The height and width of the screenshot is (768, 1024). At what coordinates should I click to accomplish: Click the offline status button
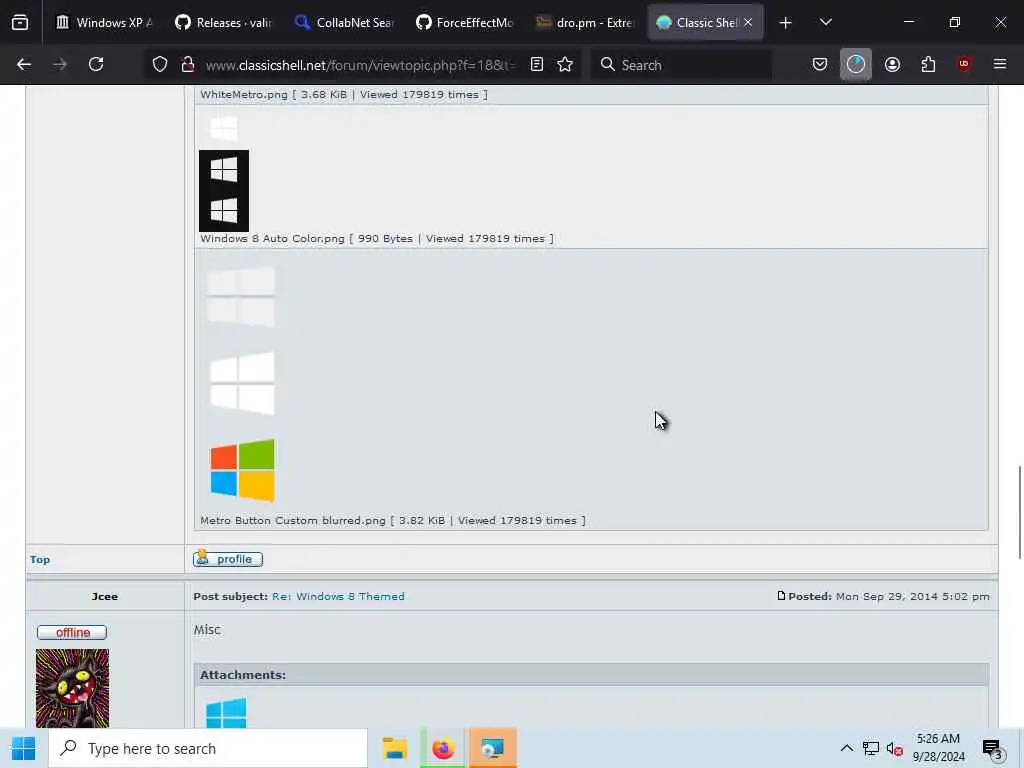tap(72, 632)
